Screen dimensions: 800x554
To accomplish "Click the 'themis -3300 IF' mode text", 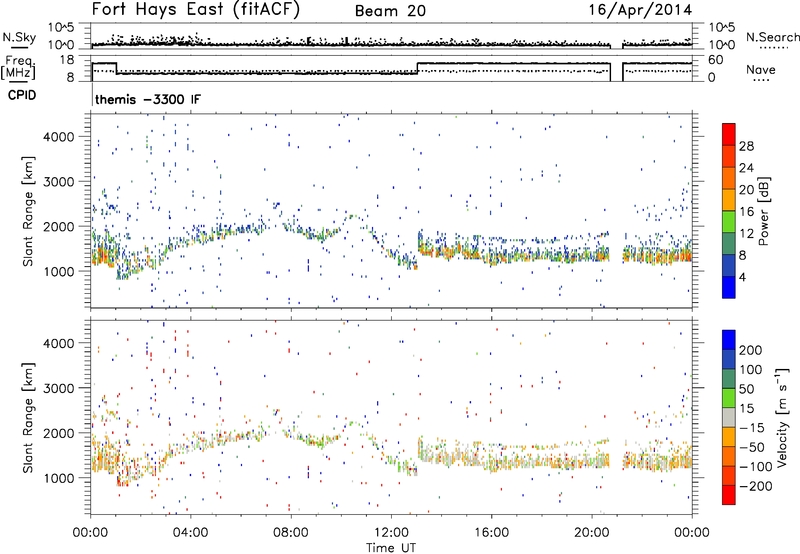I will pos(148,99).
